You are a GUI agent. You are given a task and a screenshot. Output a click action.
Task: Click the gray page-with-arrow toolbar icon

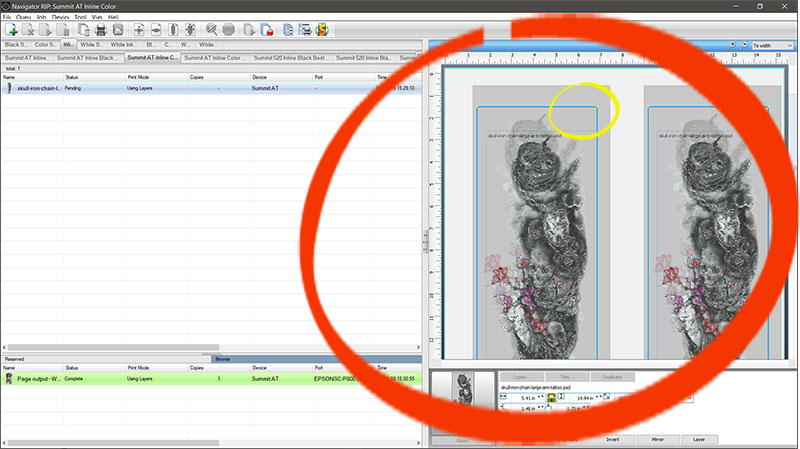(x=249, y=30)
